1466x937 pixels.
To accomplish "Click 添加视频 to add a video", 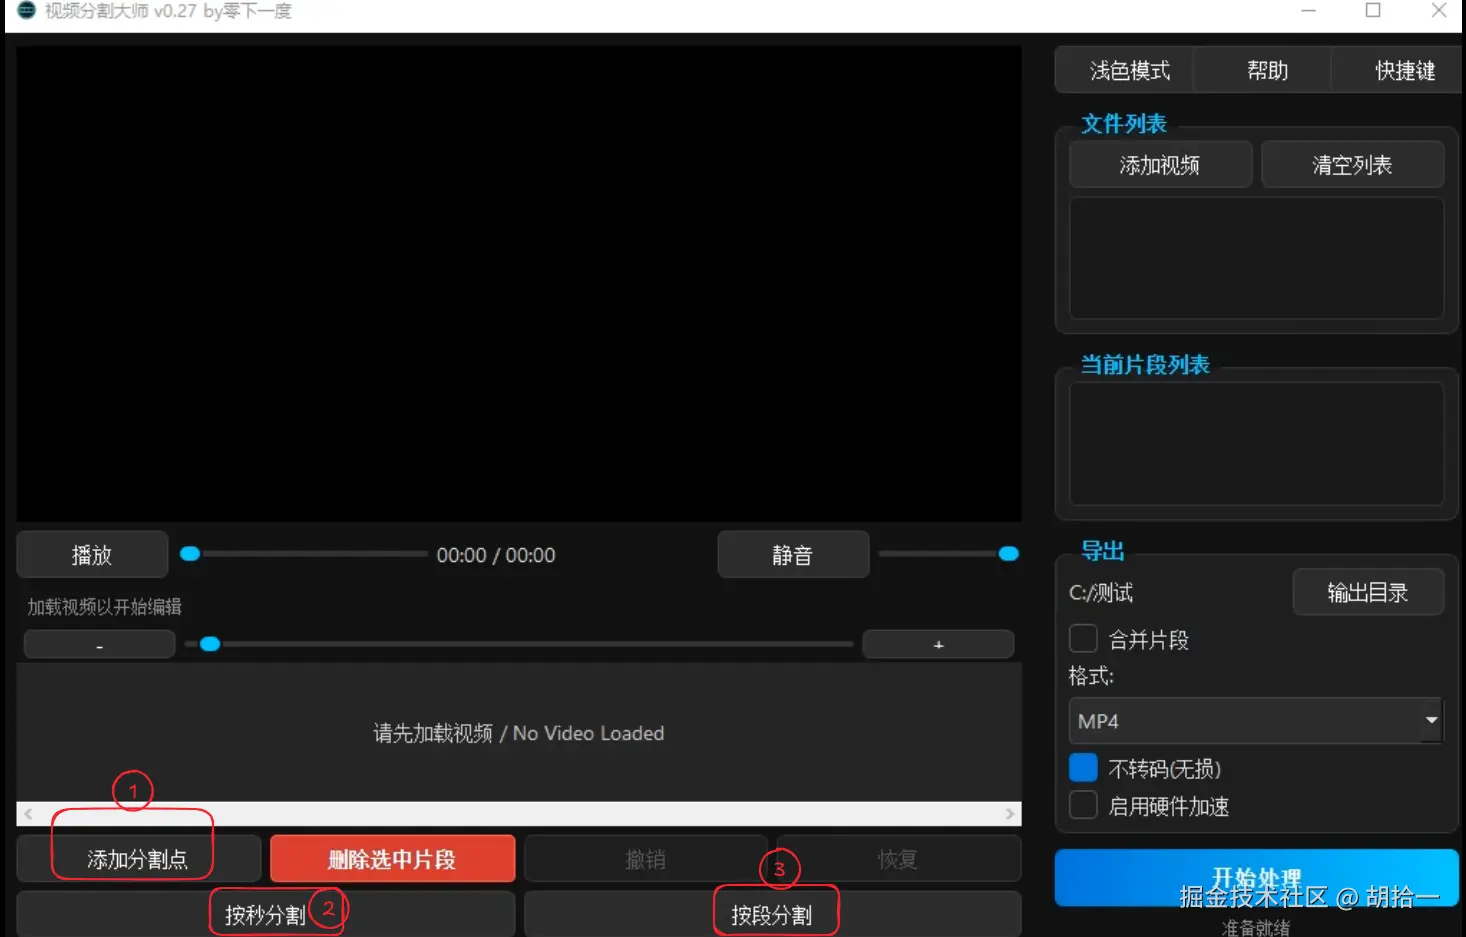I will point(1160,165).
